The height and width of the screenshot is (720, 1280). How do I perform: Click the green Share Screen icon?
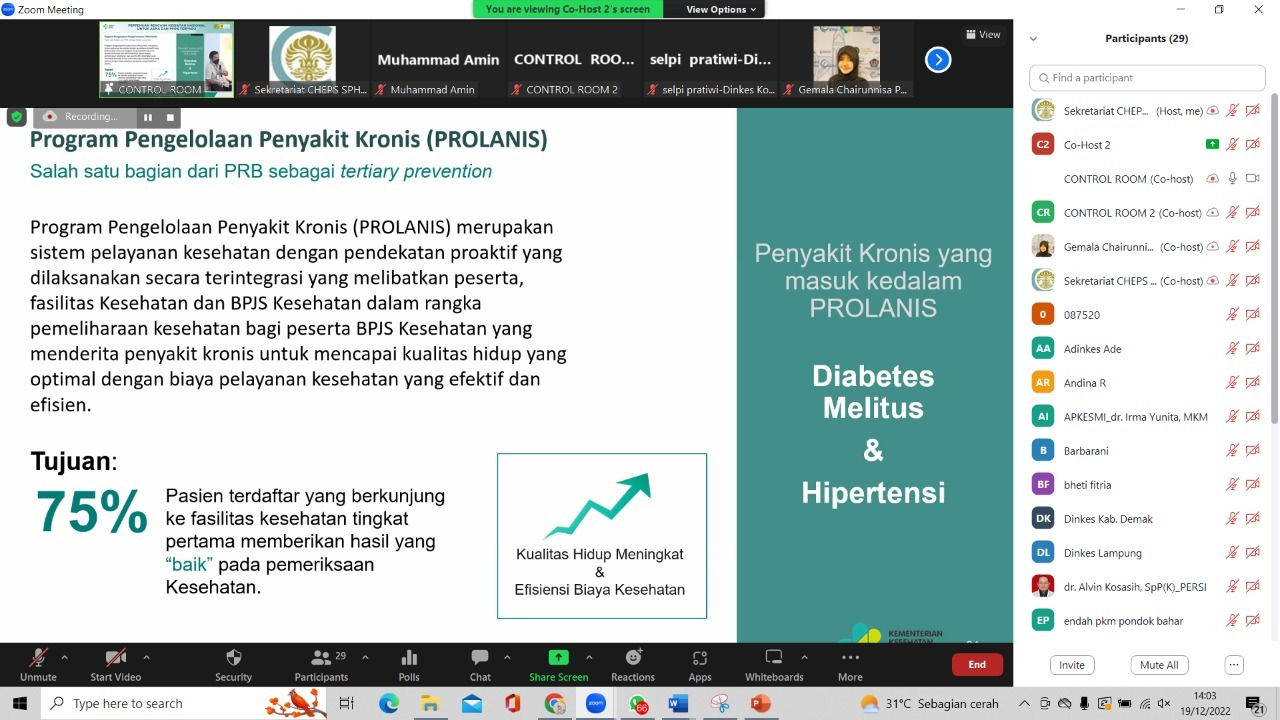tap(558, 658)
